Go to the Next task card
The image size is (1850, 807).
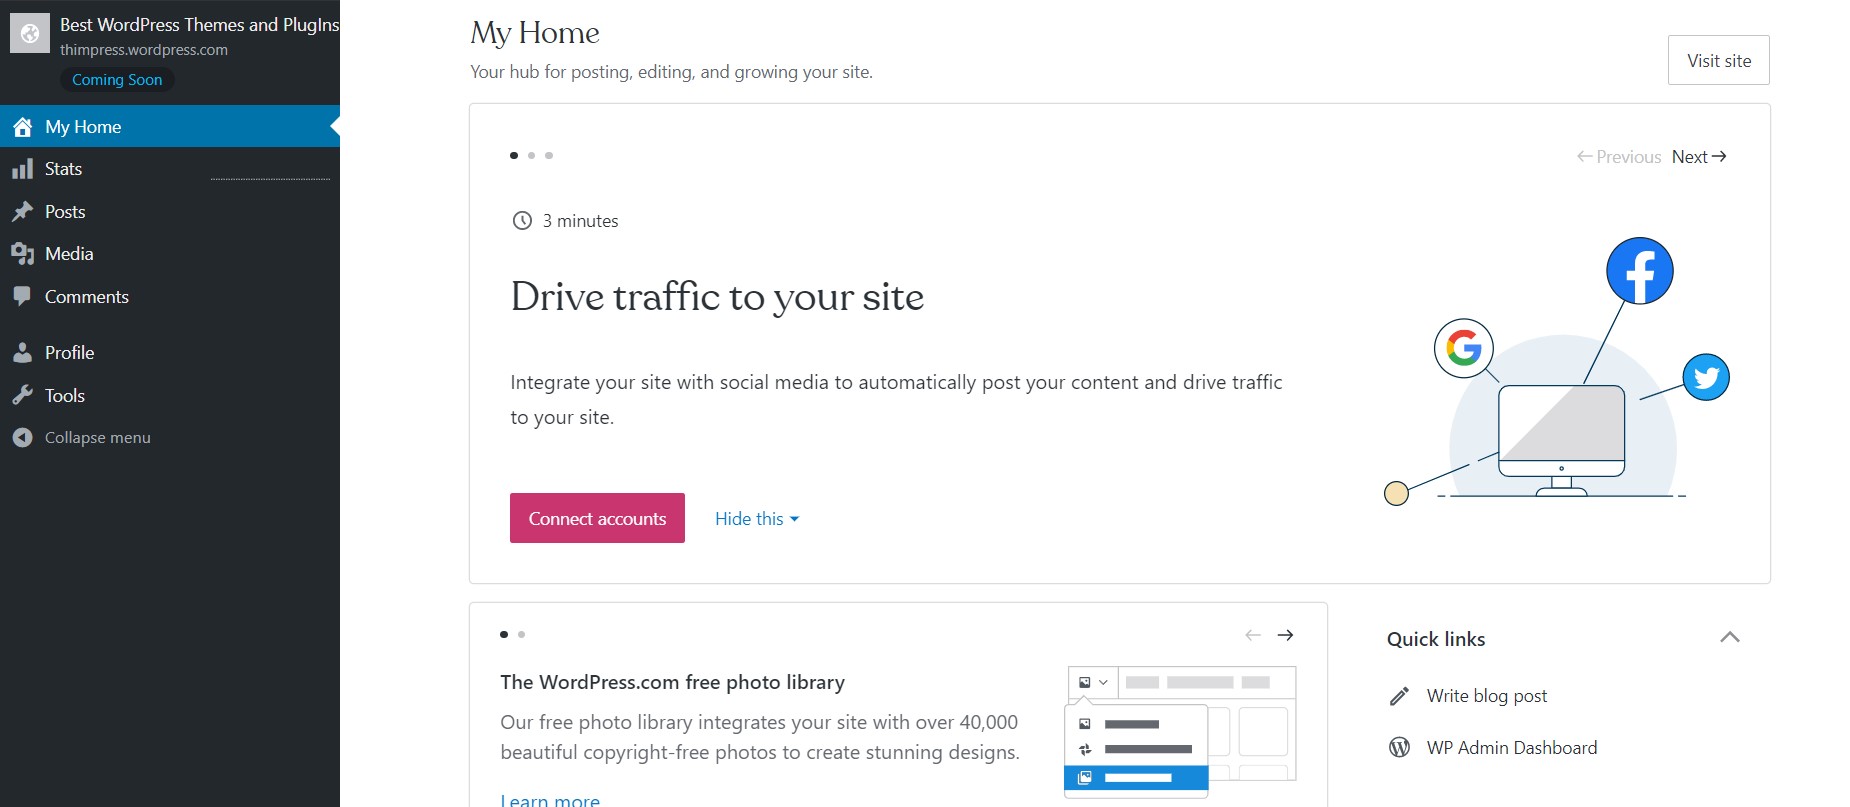1699,157
